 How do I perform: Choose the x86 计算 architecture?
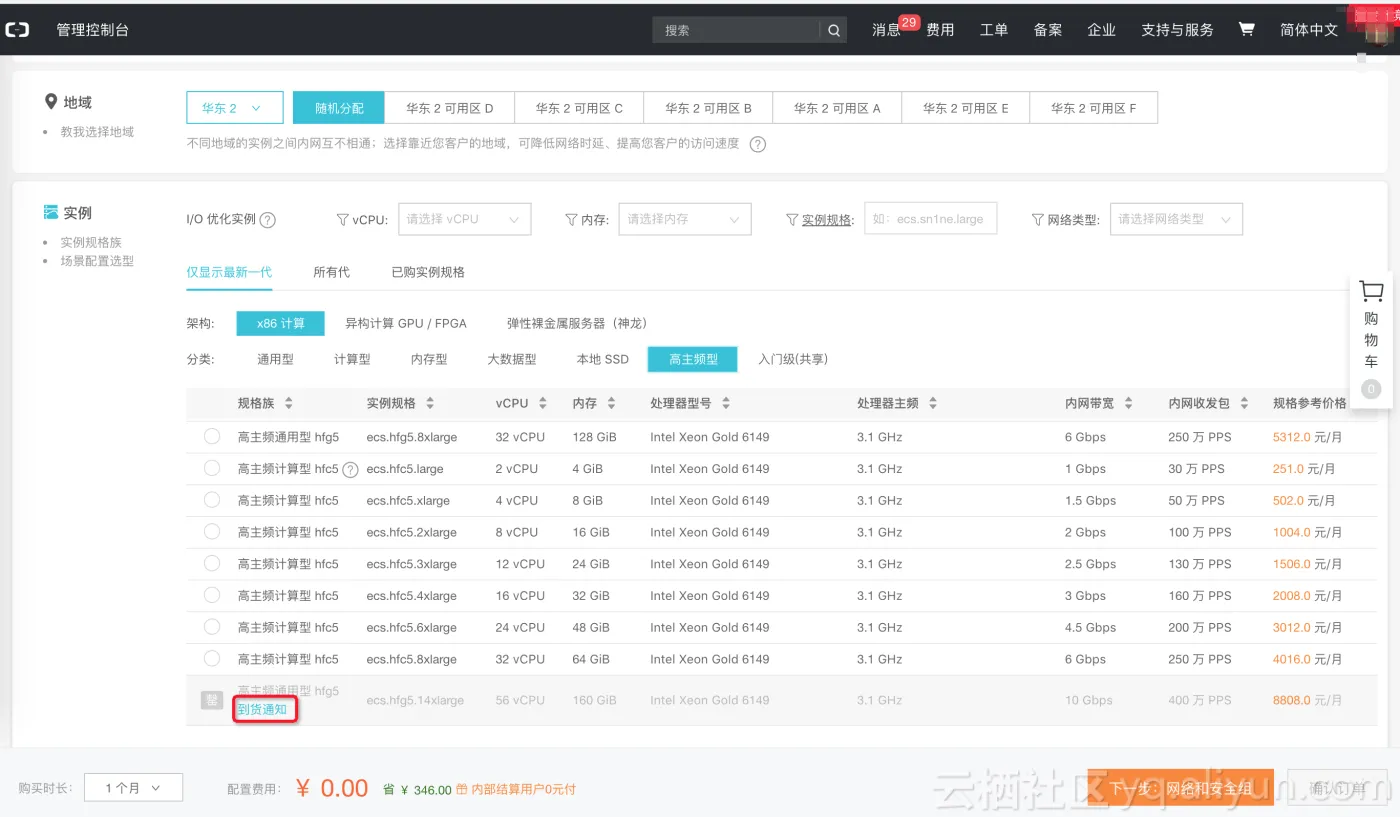281,323
